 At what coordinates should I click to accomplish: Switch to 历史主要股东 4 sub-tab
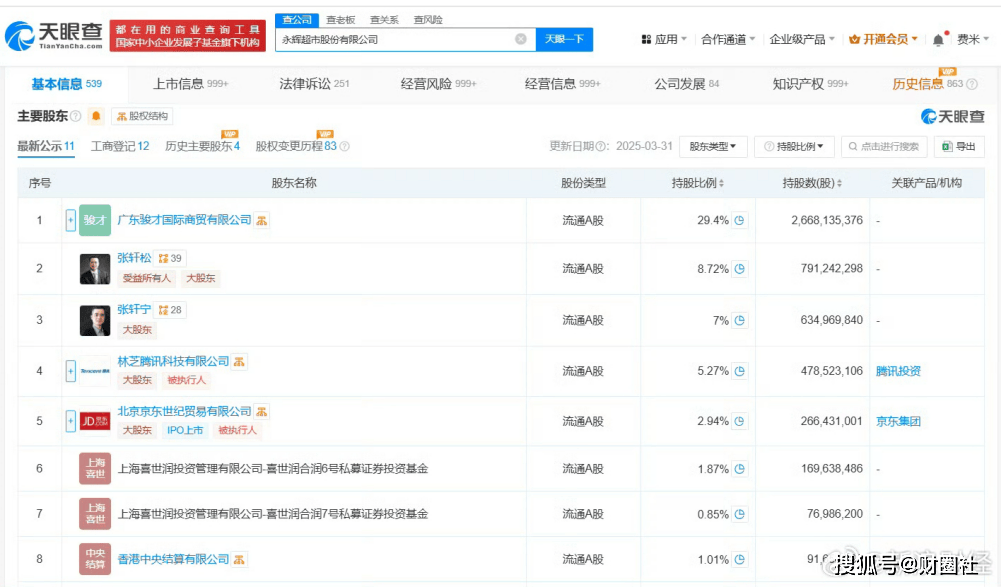click(x=202, y=146)
